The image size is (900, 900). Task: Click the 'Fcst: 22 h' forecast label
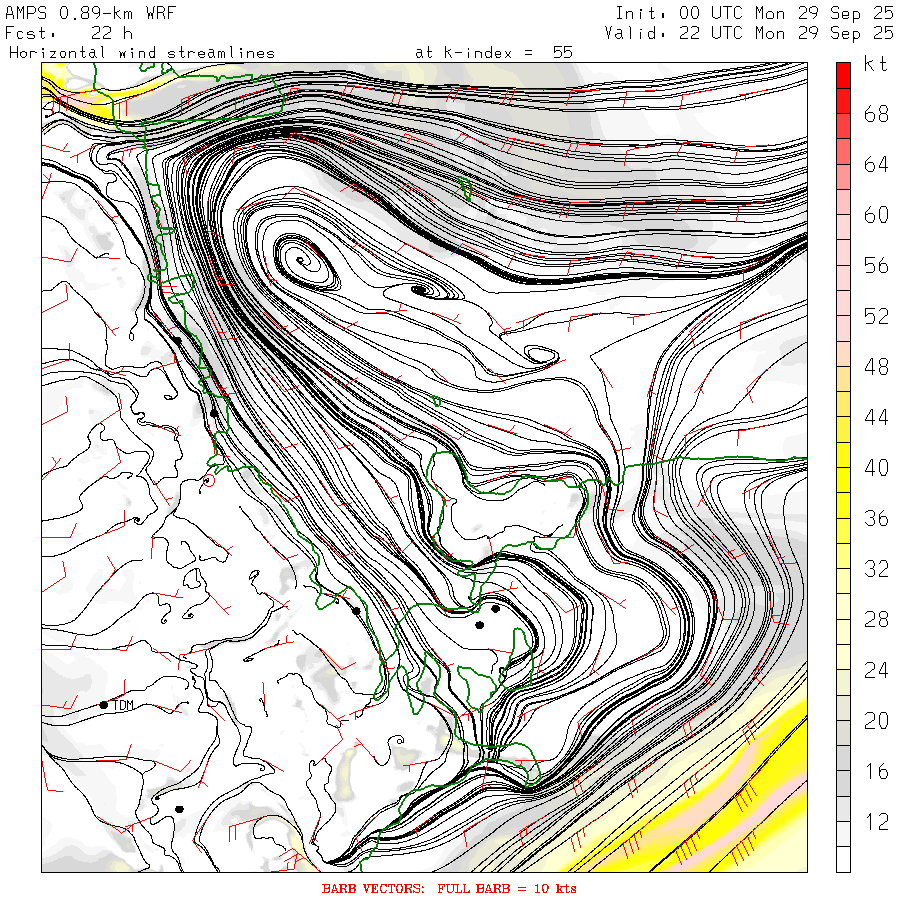(x=69, y=33)
